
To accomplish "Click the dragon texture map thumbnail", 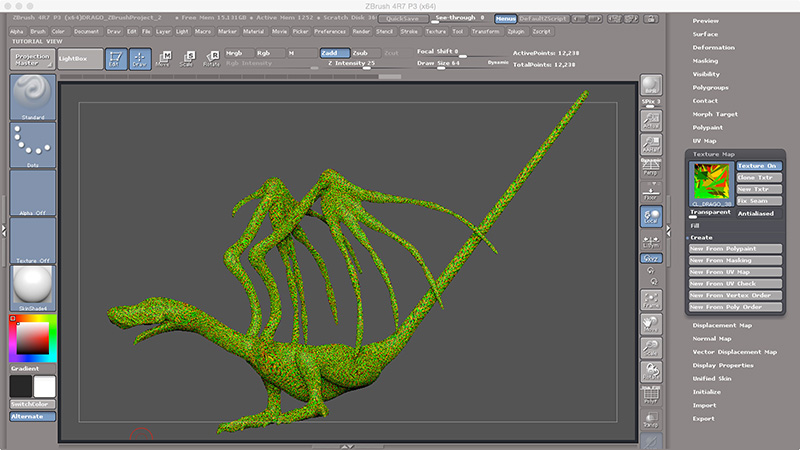I will tap(710, 182).
